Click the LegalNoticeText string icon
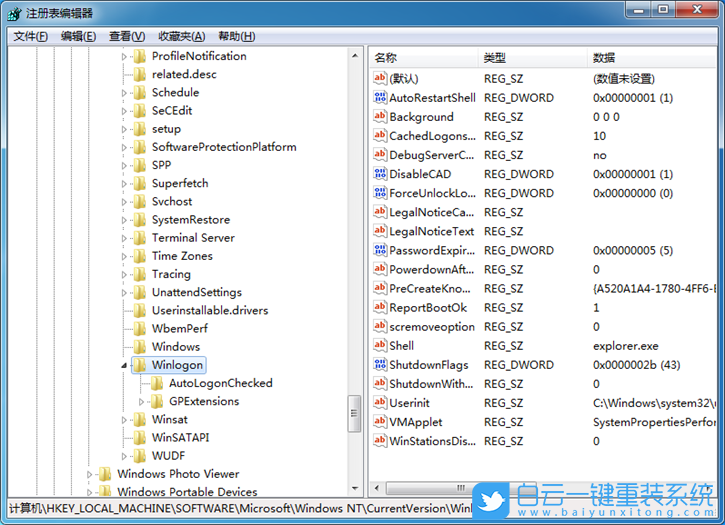725x525 pixels. click(x=380, y=231)
